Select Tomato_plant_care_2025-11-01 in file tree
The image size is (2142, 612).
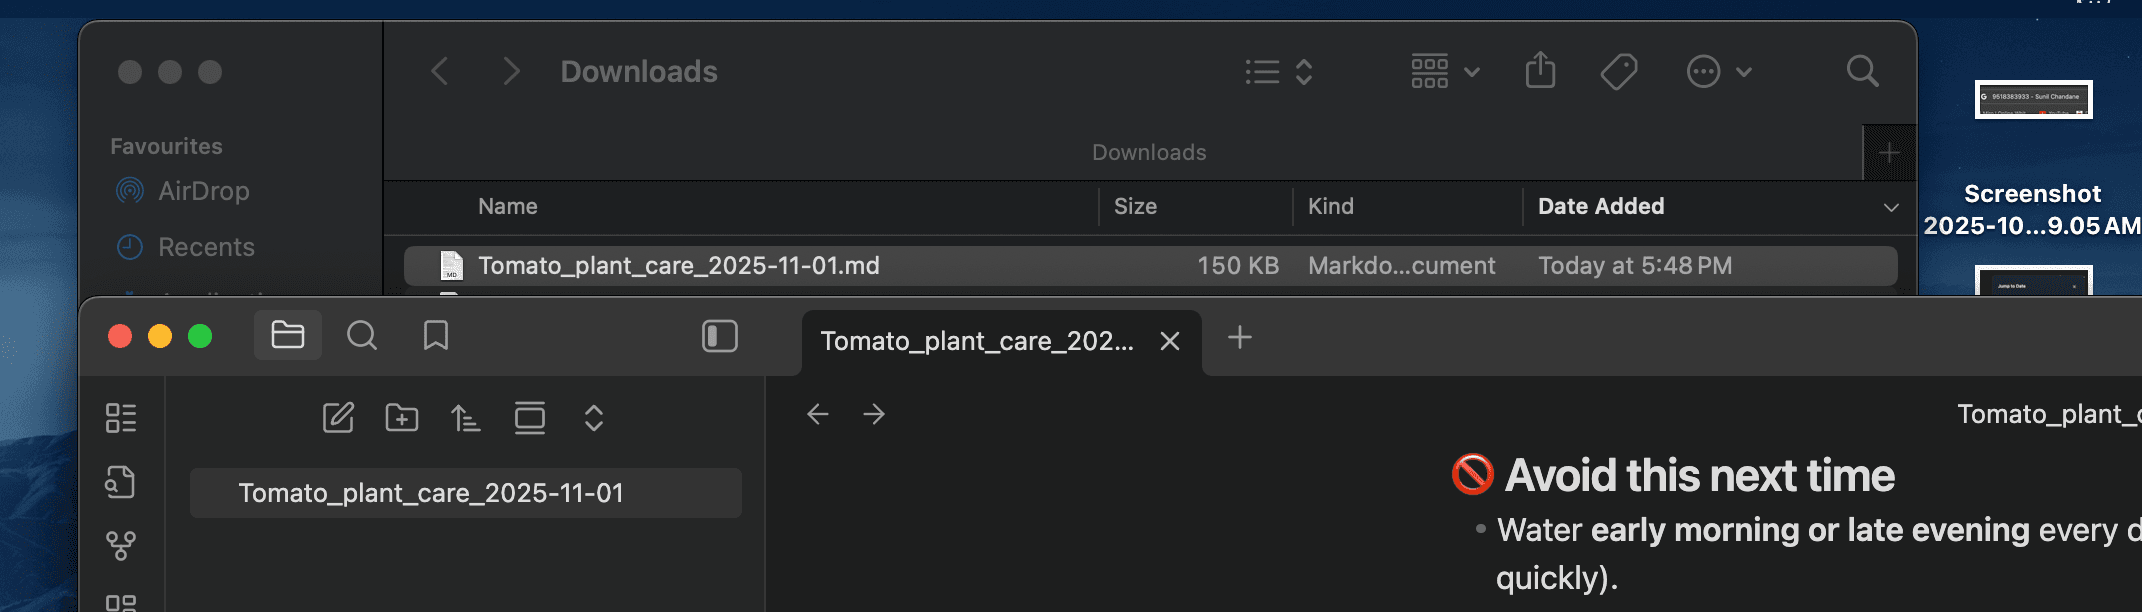coord(466,493)
